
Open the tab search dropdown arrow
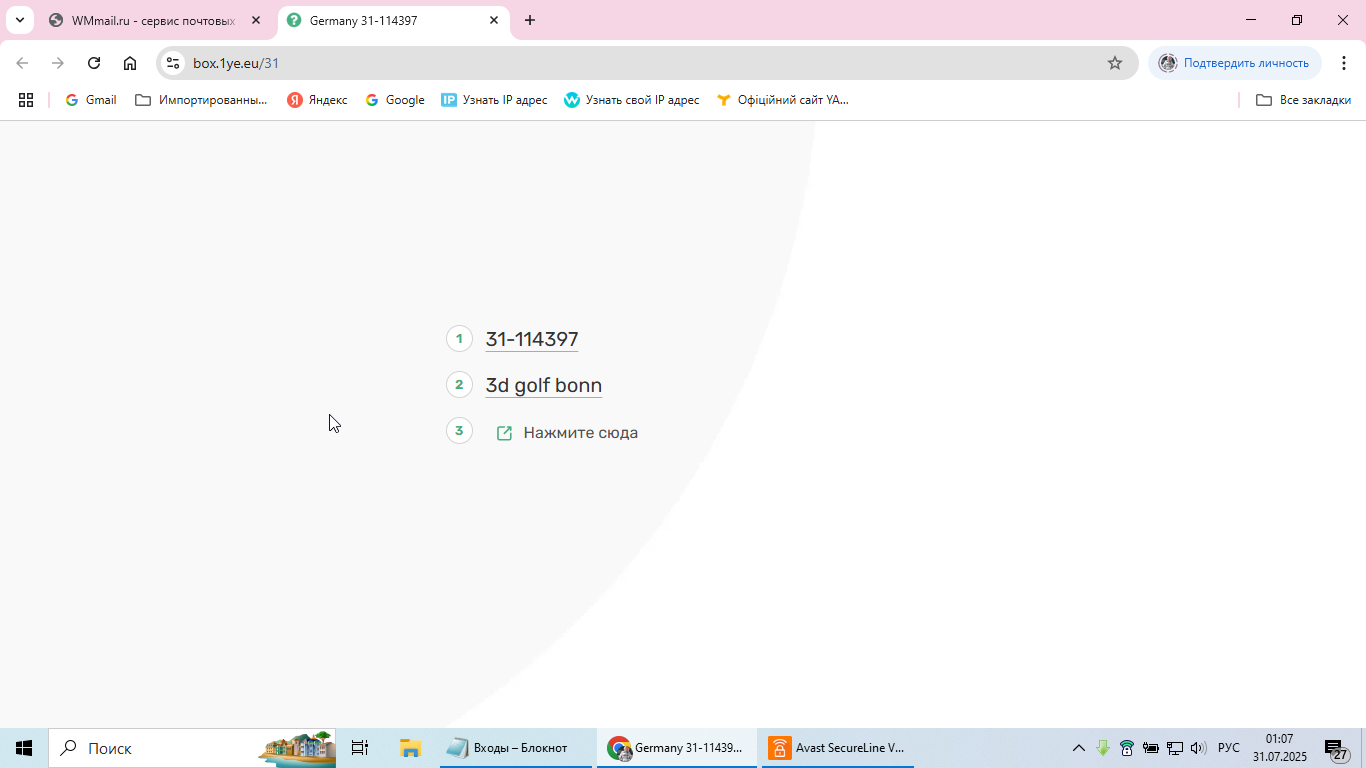click(19, 20)
